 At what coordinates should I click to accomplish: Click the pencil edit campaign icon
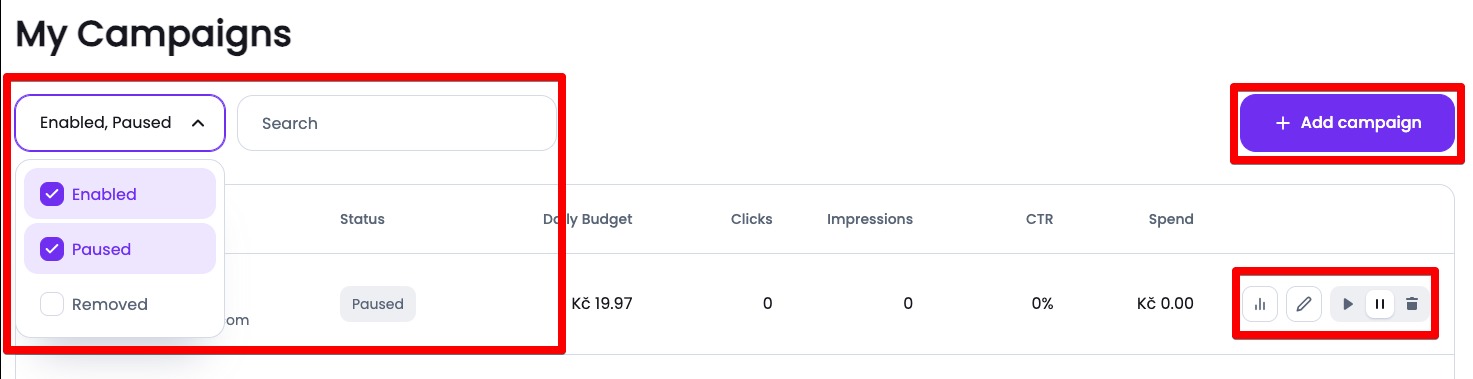pyautogui.click(x=1303, y=304)
